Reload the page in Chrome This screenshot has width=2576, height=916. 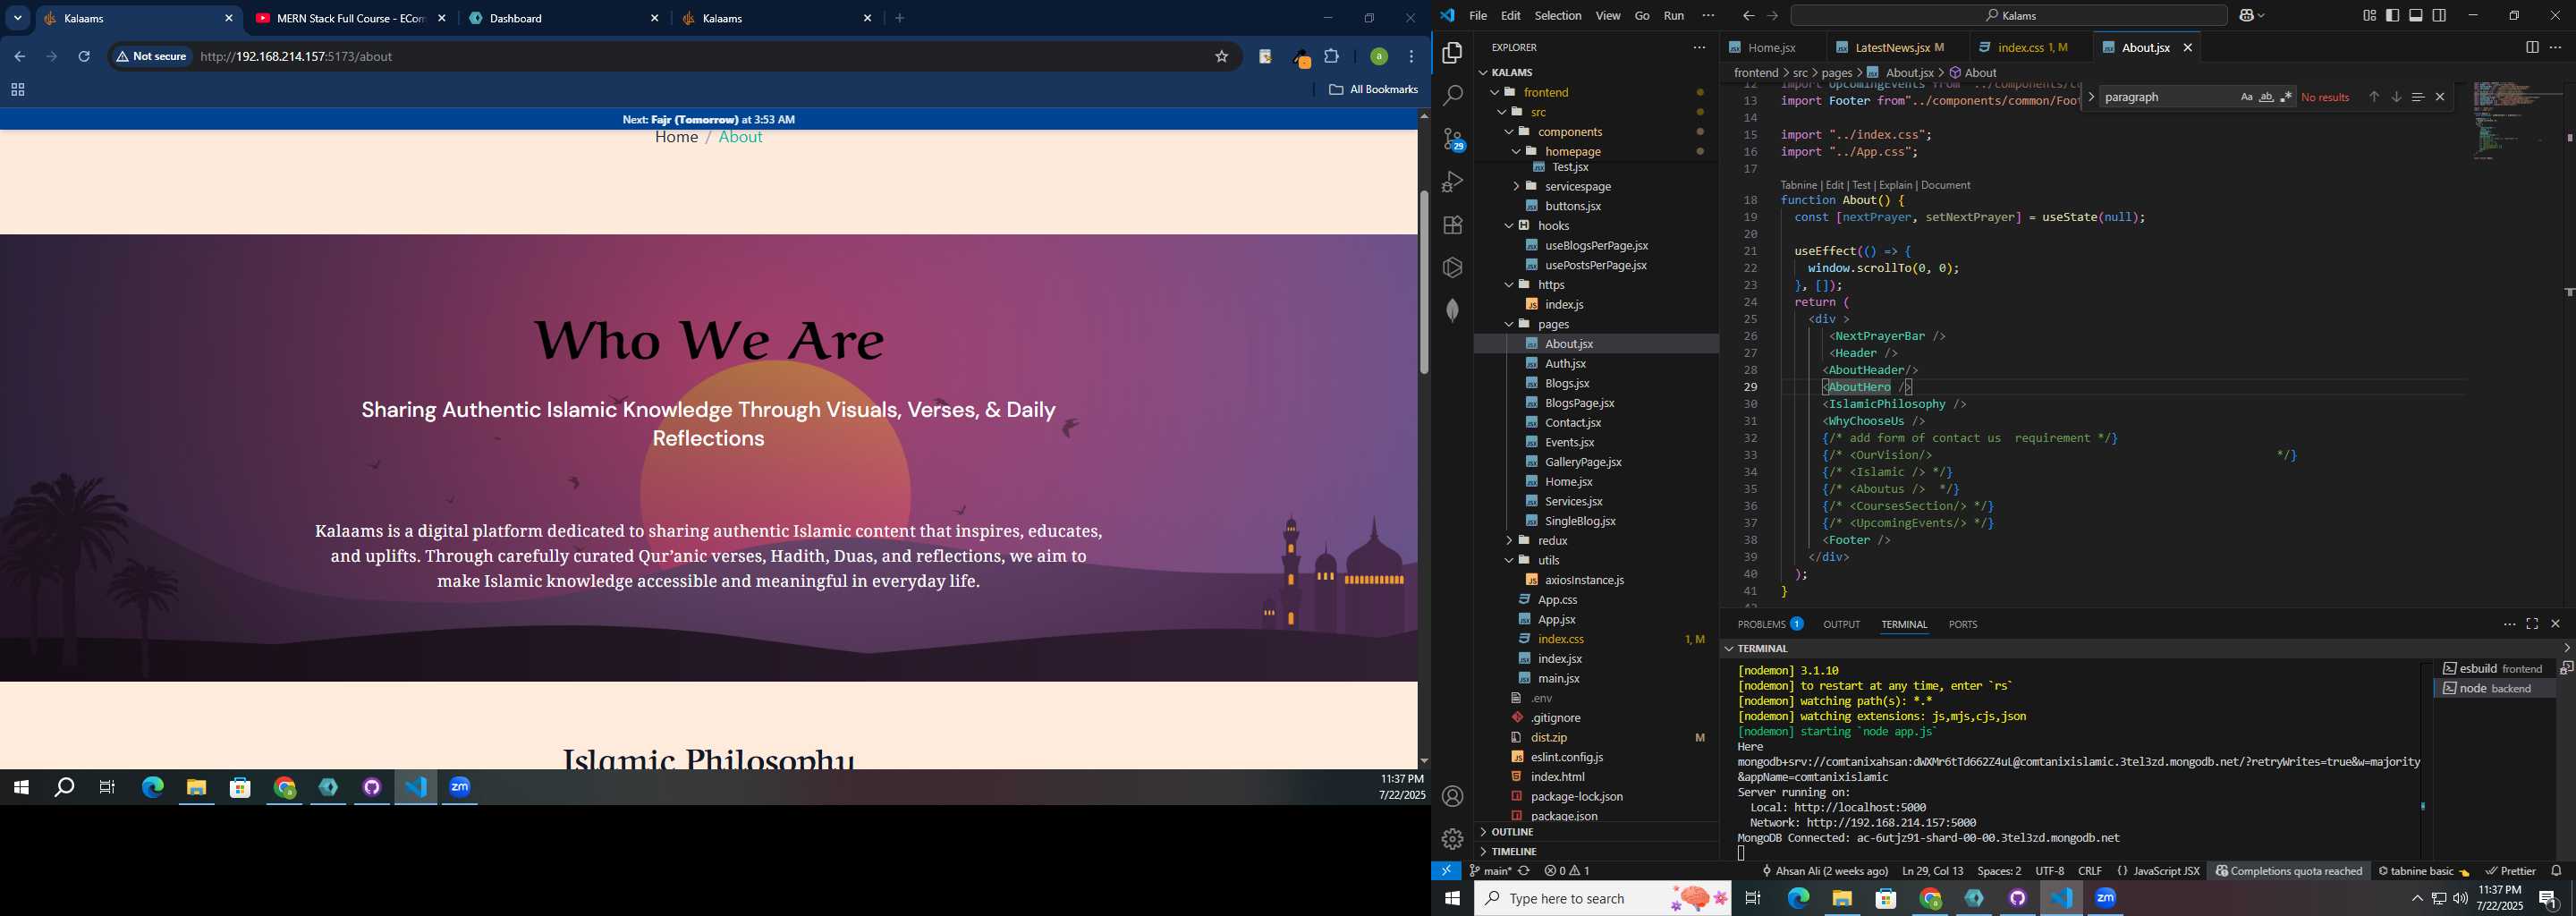pos(85,57)
